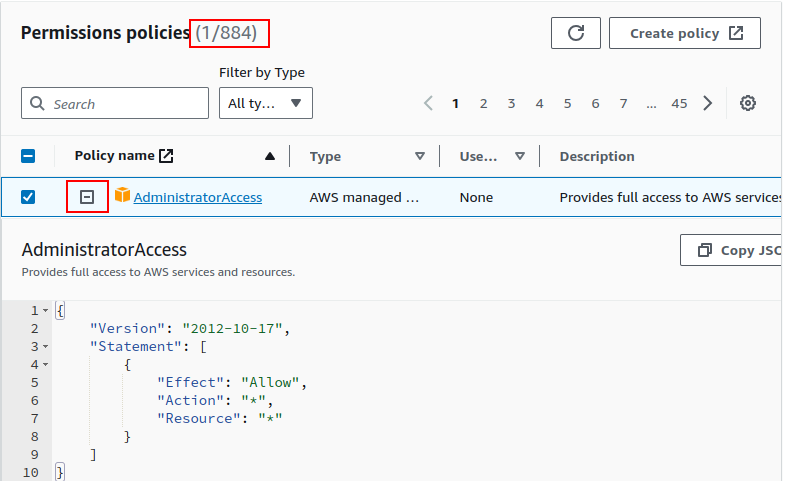Click the AdministratorAccess details heading
Screen dimensions: 785x481
tap(104, 249)
